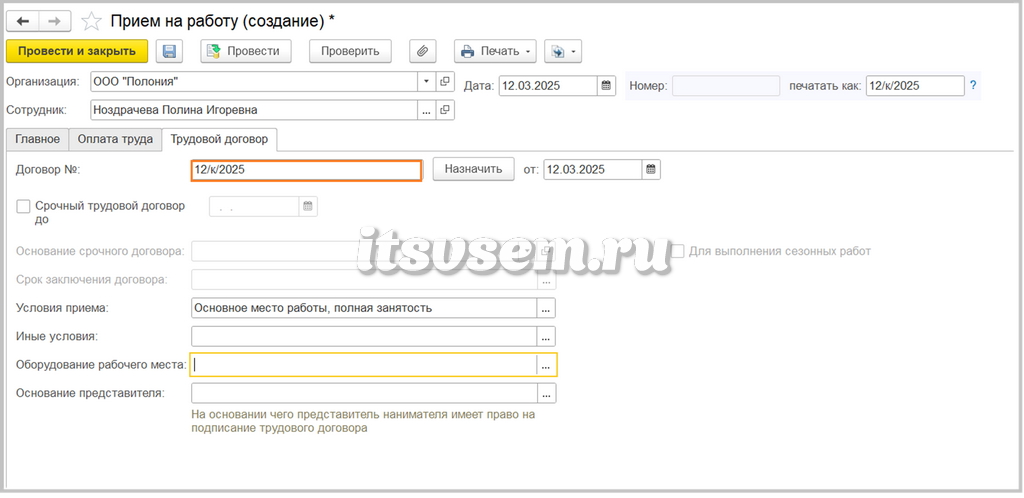The image size is (1024, 498).
Task: Open calendar picker for Дата field
Action: tap(606, 86)
